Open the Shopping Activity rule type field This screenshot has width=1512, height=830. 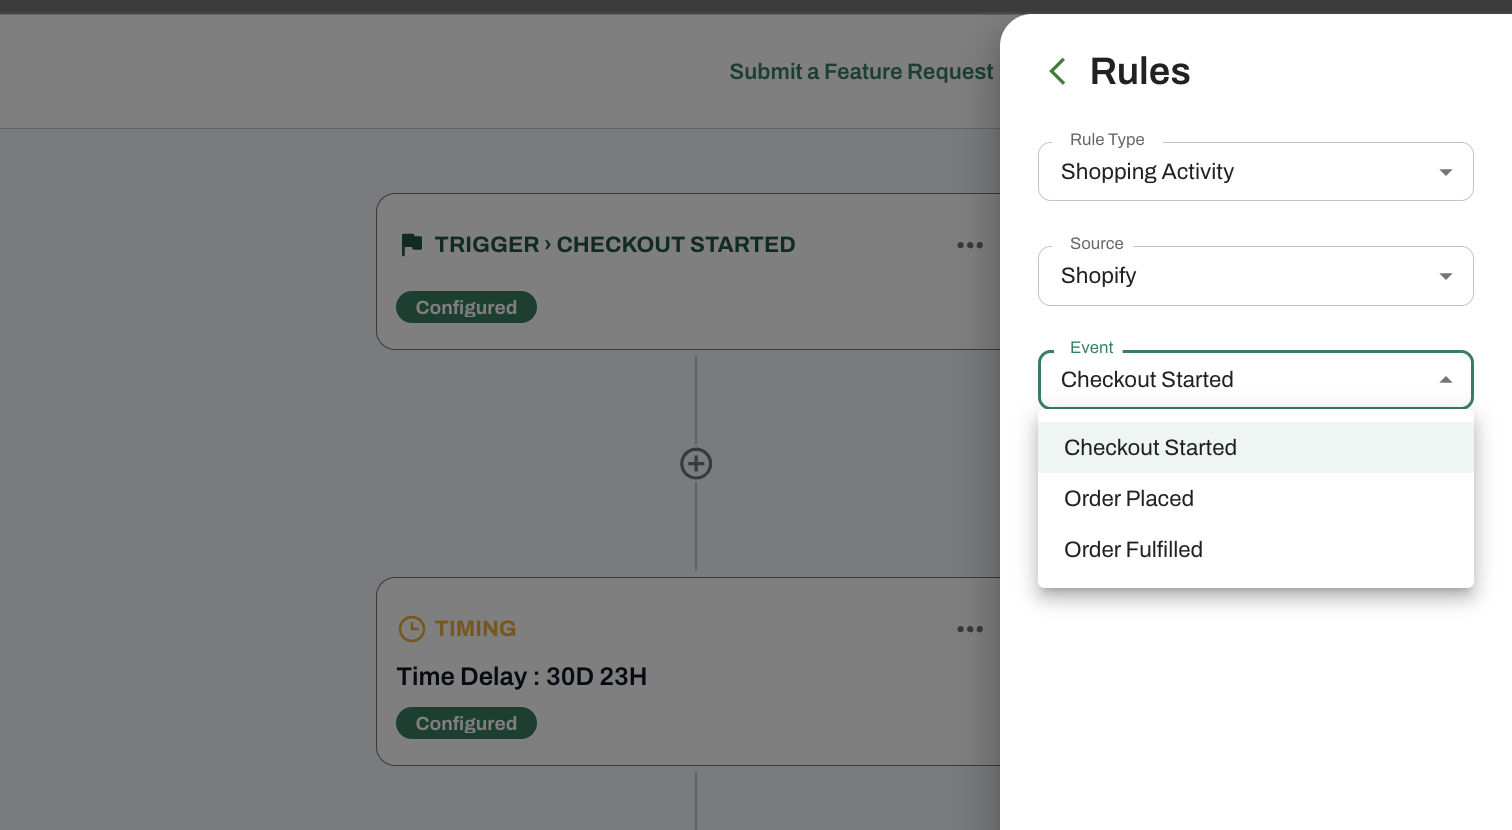tap(1256, 172)
